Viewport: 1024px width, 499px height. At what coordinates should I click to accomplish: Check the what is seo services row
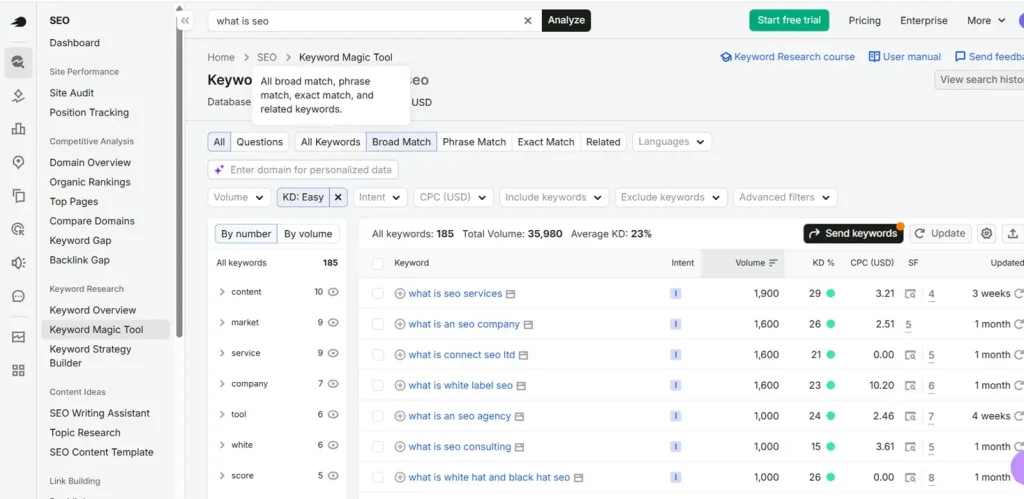377,294
